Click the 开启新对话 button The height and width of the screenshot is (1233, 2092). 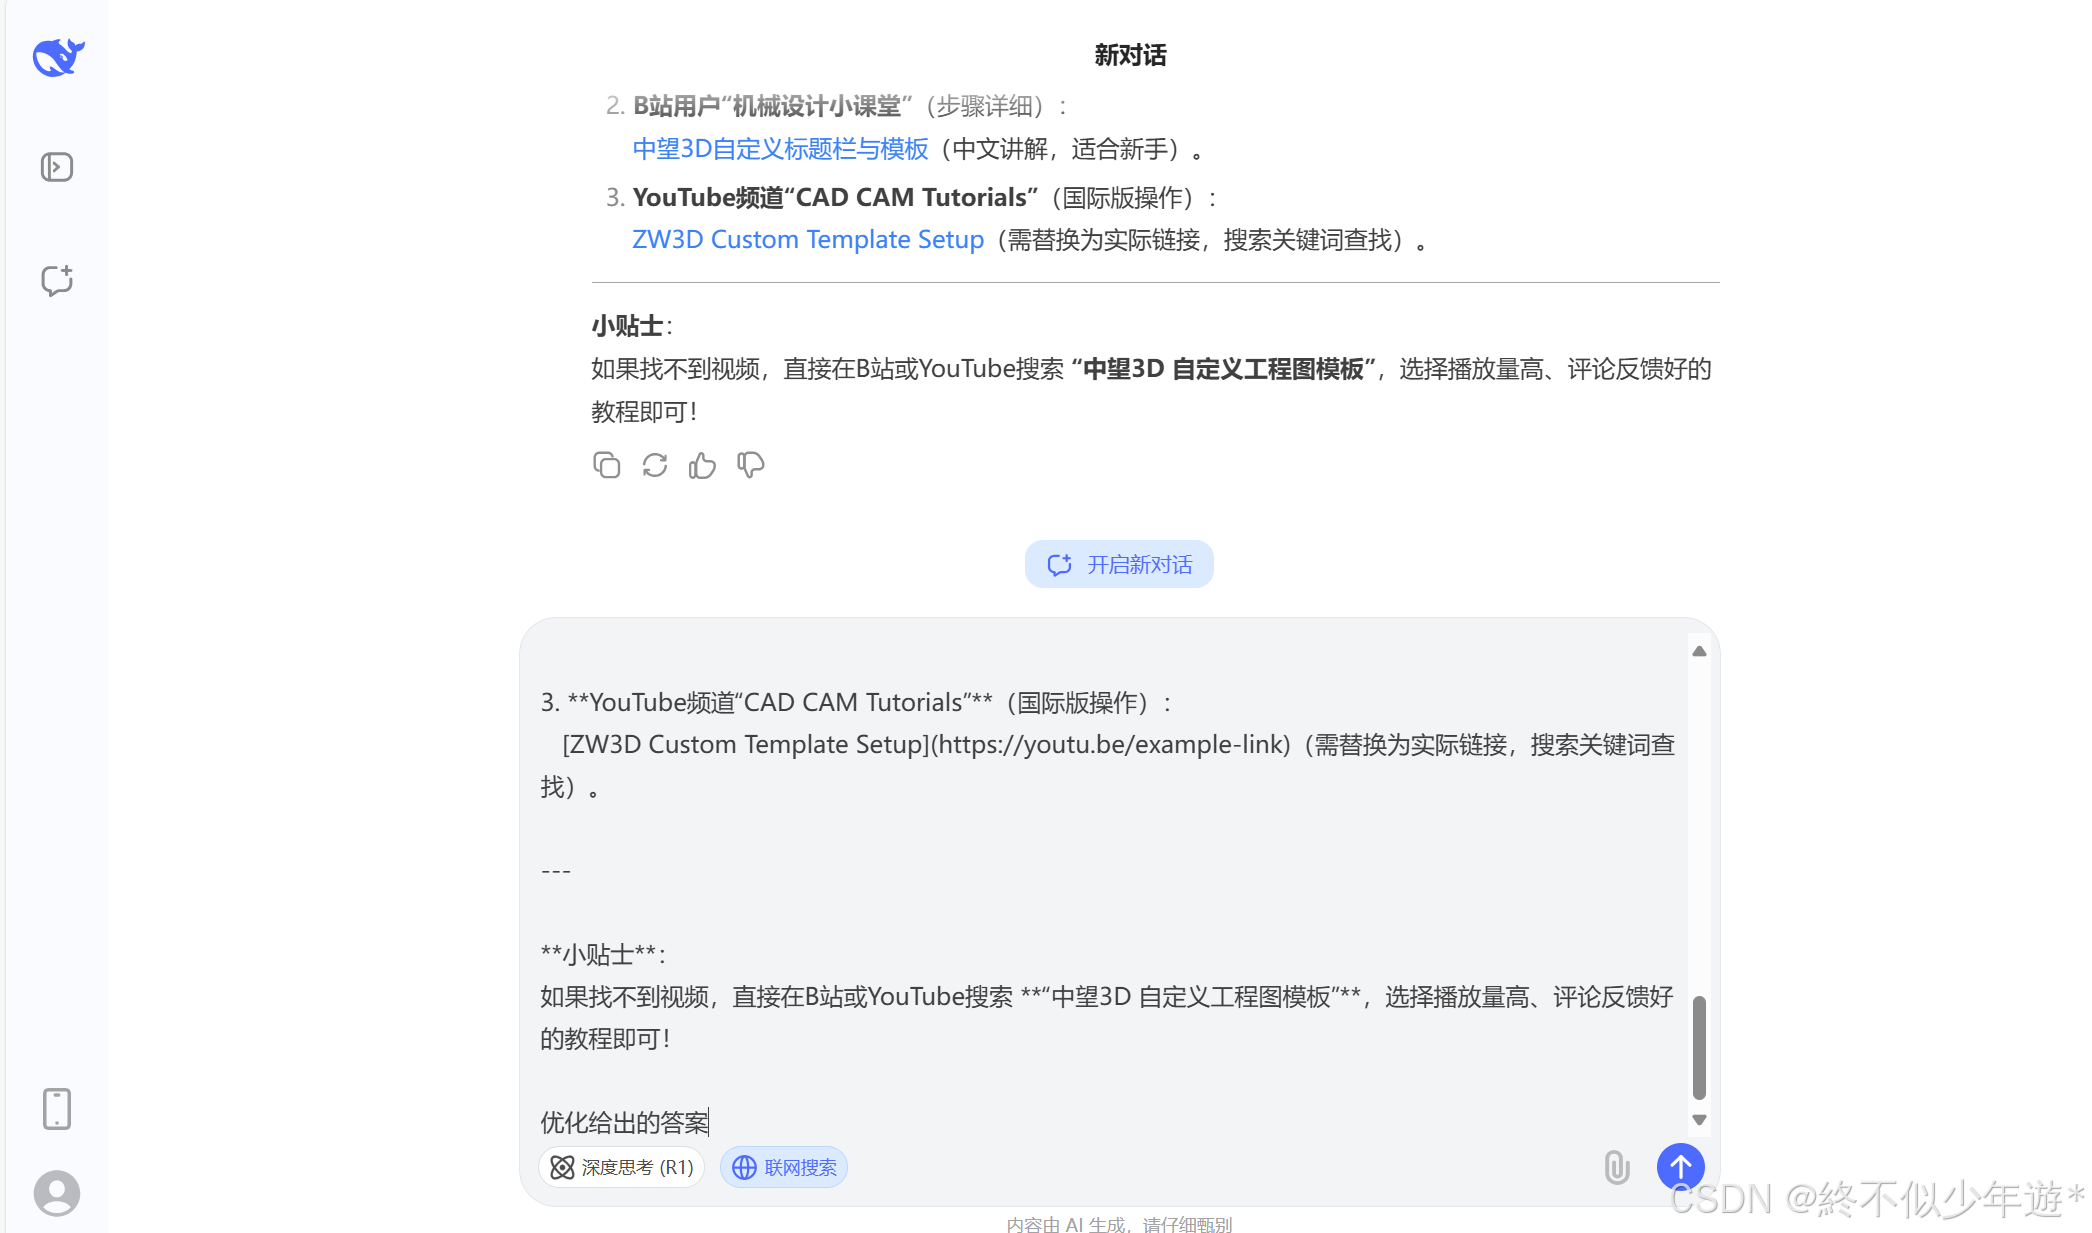point(1118,565)
